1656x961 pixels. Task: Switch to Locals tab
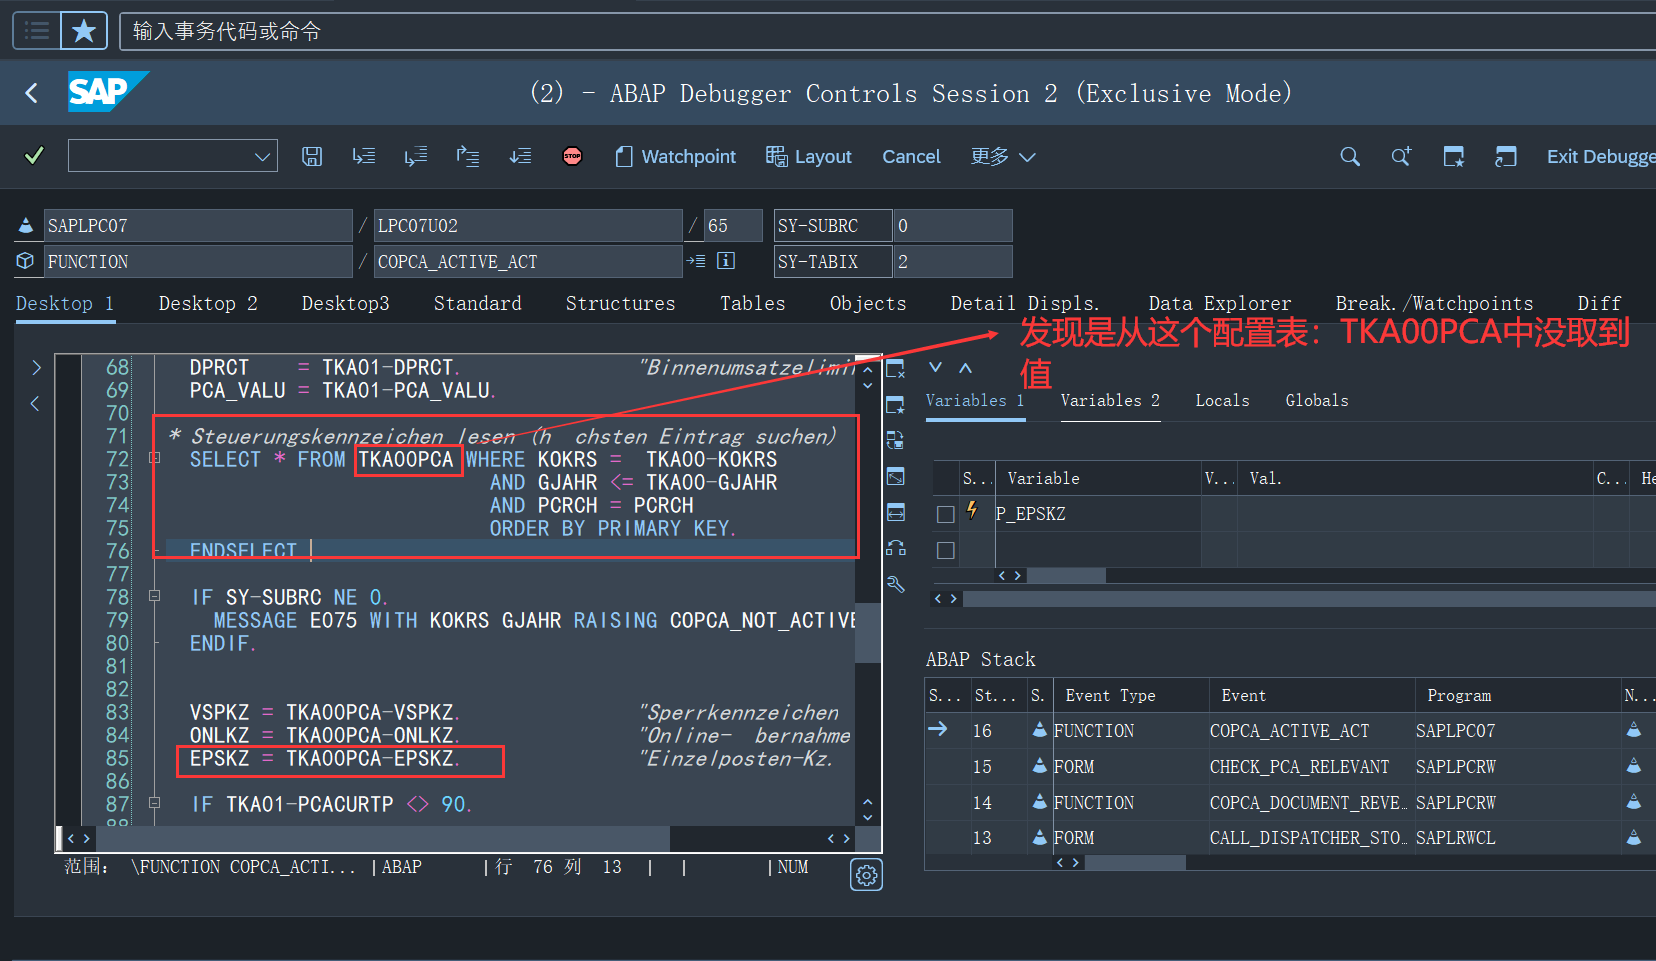tap(1222, 400)
